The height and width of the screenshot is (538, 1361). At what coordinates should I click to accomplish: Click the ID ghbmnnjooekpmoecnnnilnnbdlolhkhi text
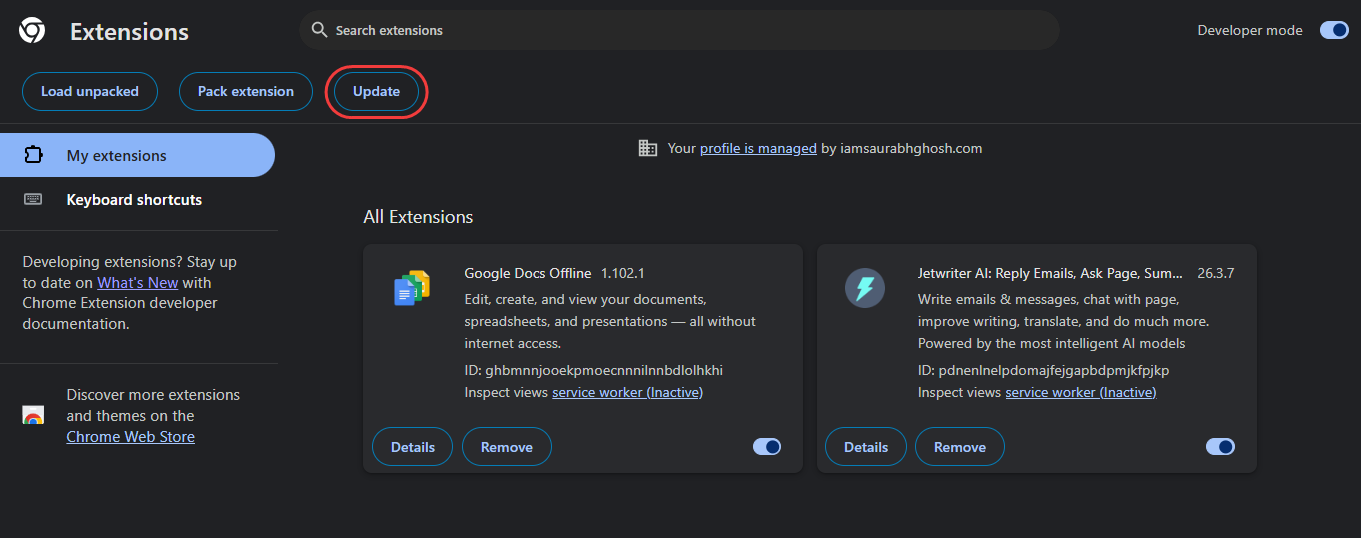[x=594, y=370]
